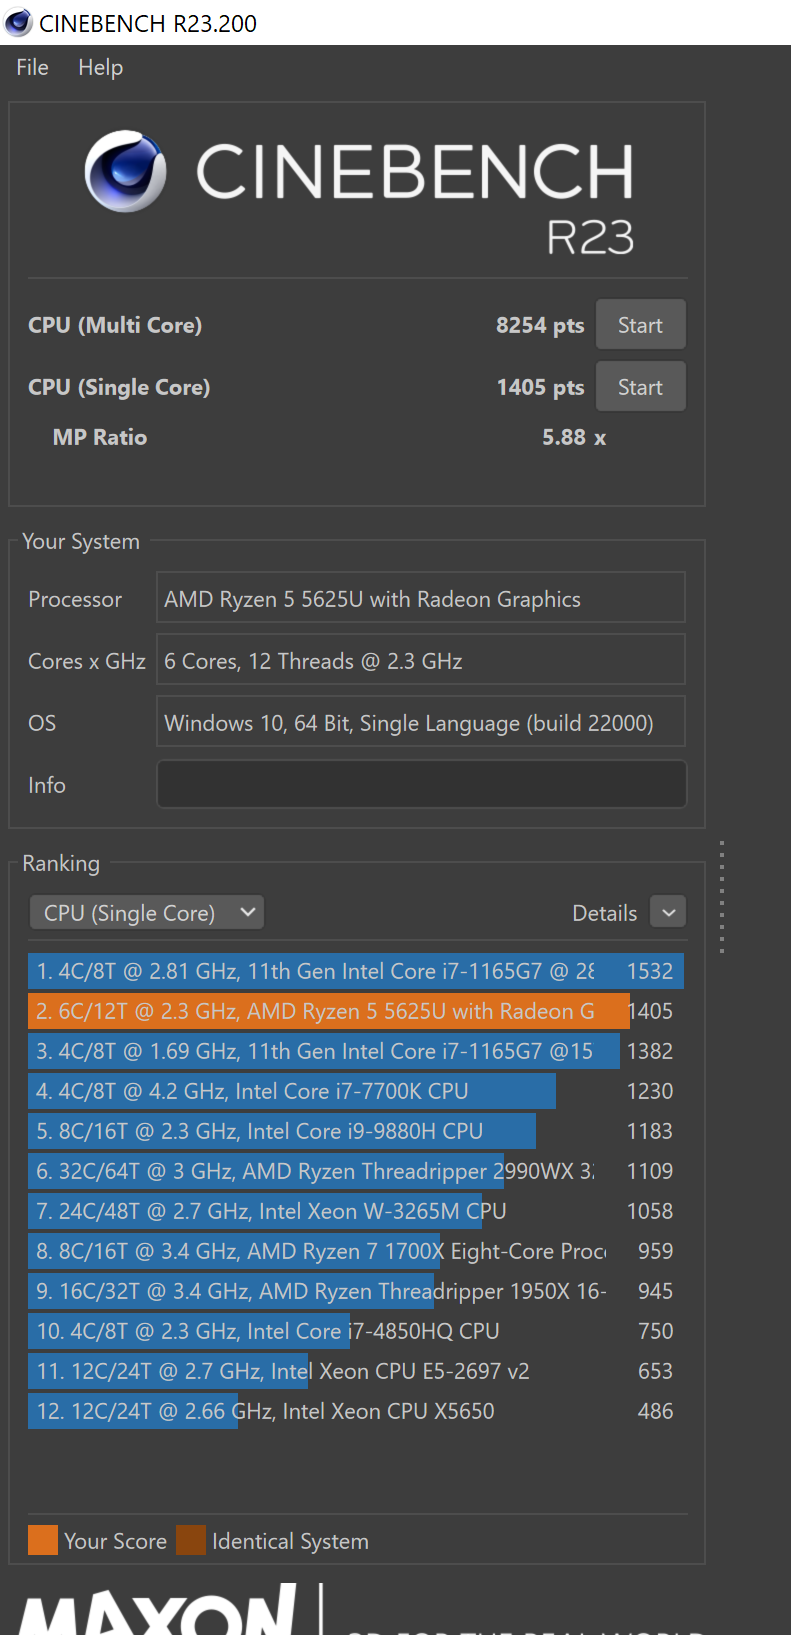
Task: Select ranking row 11 Xeon CPU E5-2697 v2
Action: (x=356, y=1371)
